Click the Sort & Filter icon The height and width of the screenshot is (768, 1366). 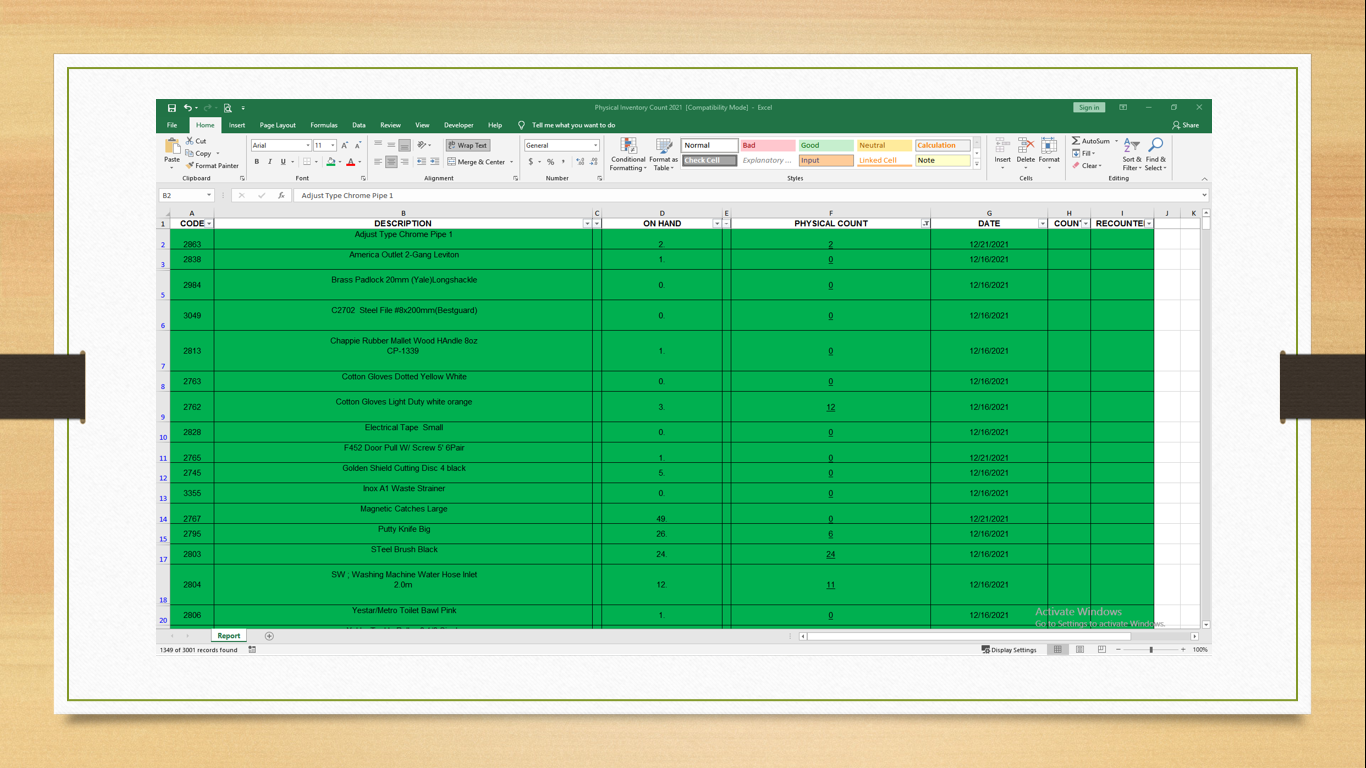pos(1131,146)
